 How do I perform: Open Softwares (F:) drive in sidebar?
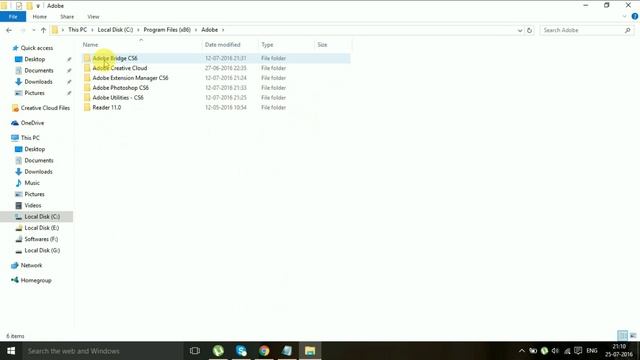(x=41, y=239)
